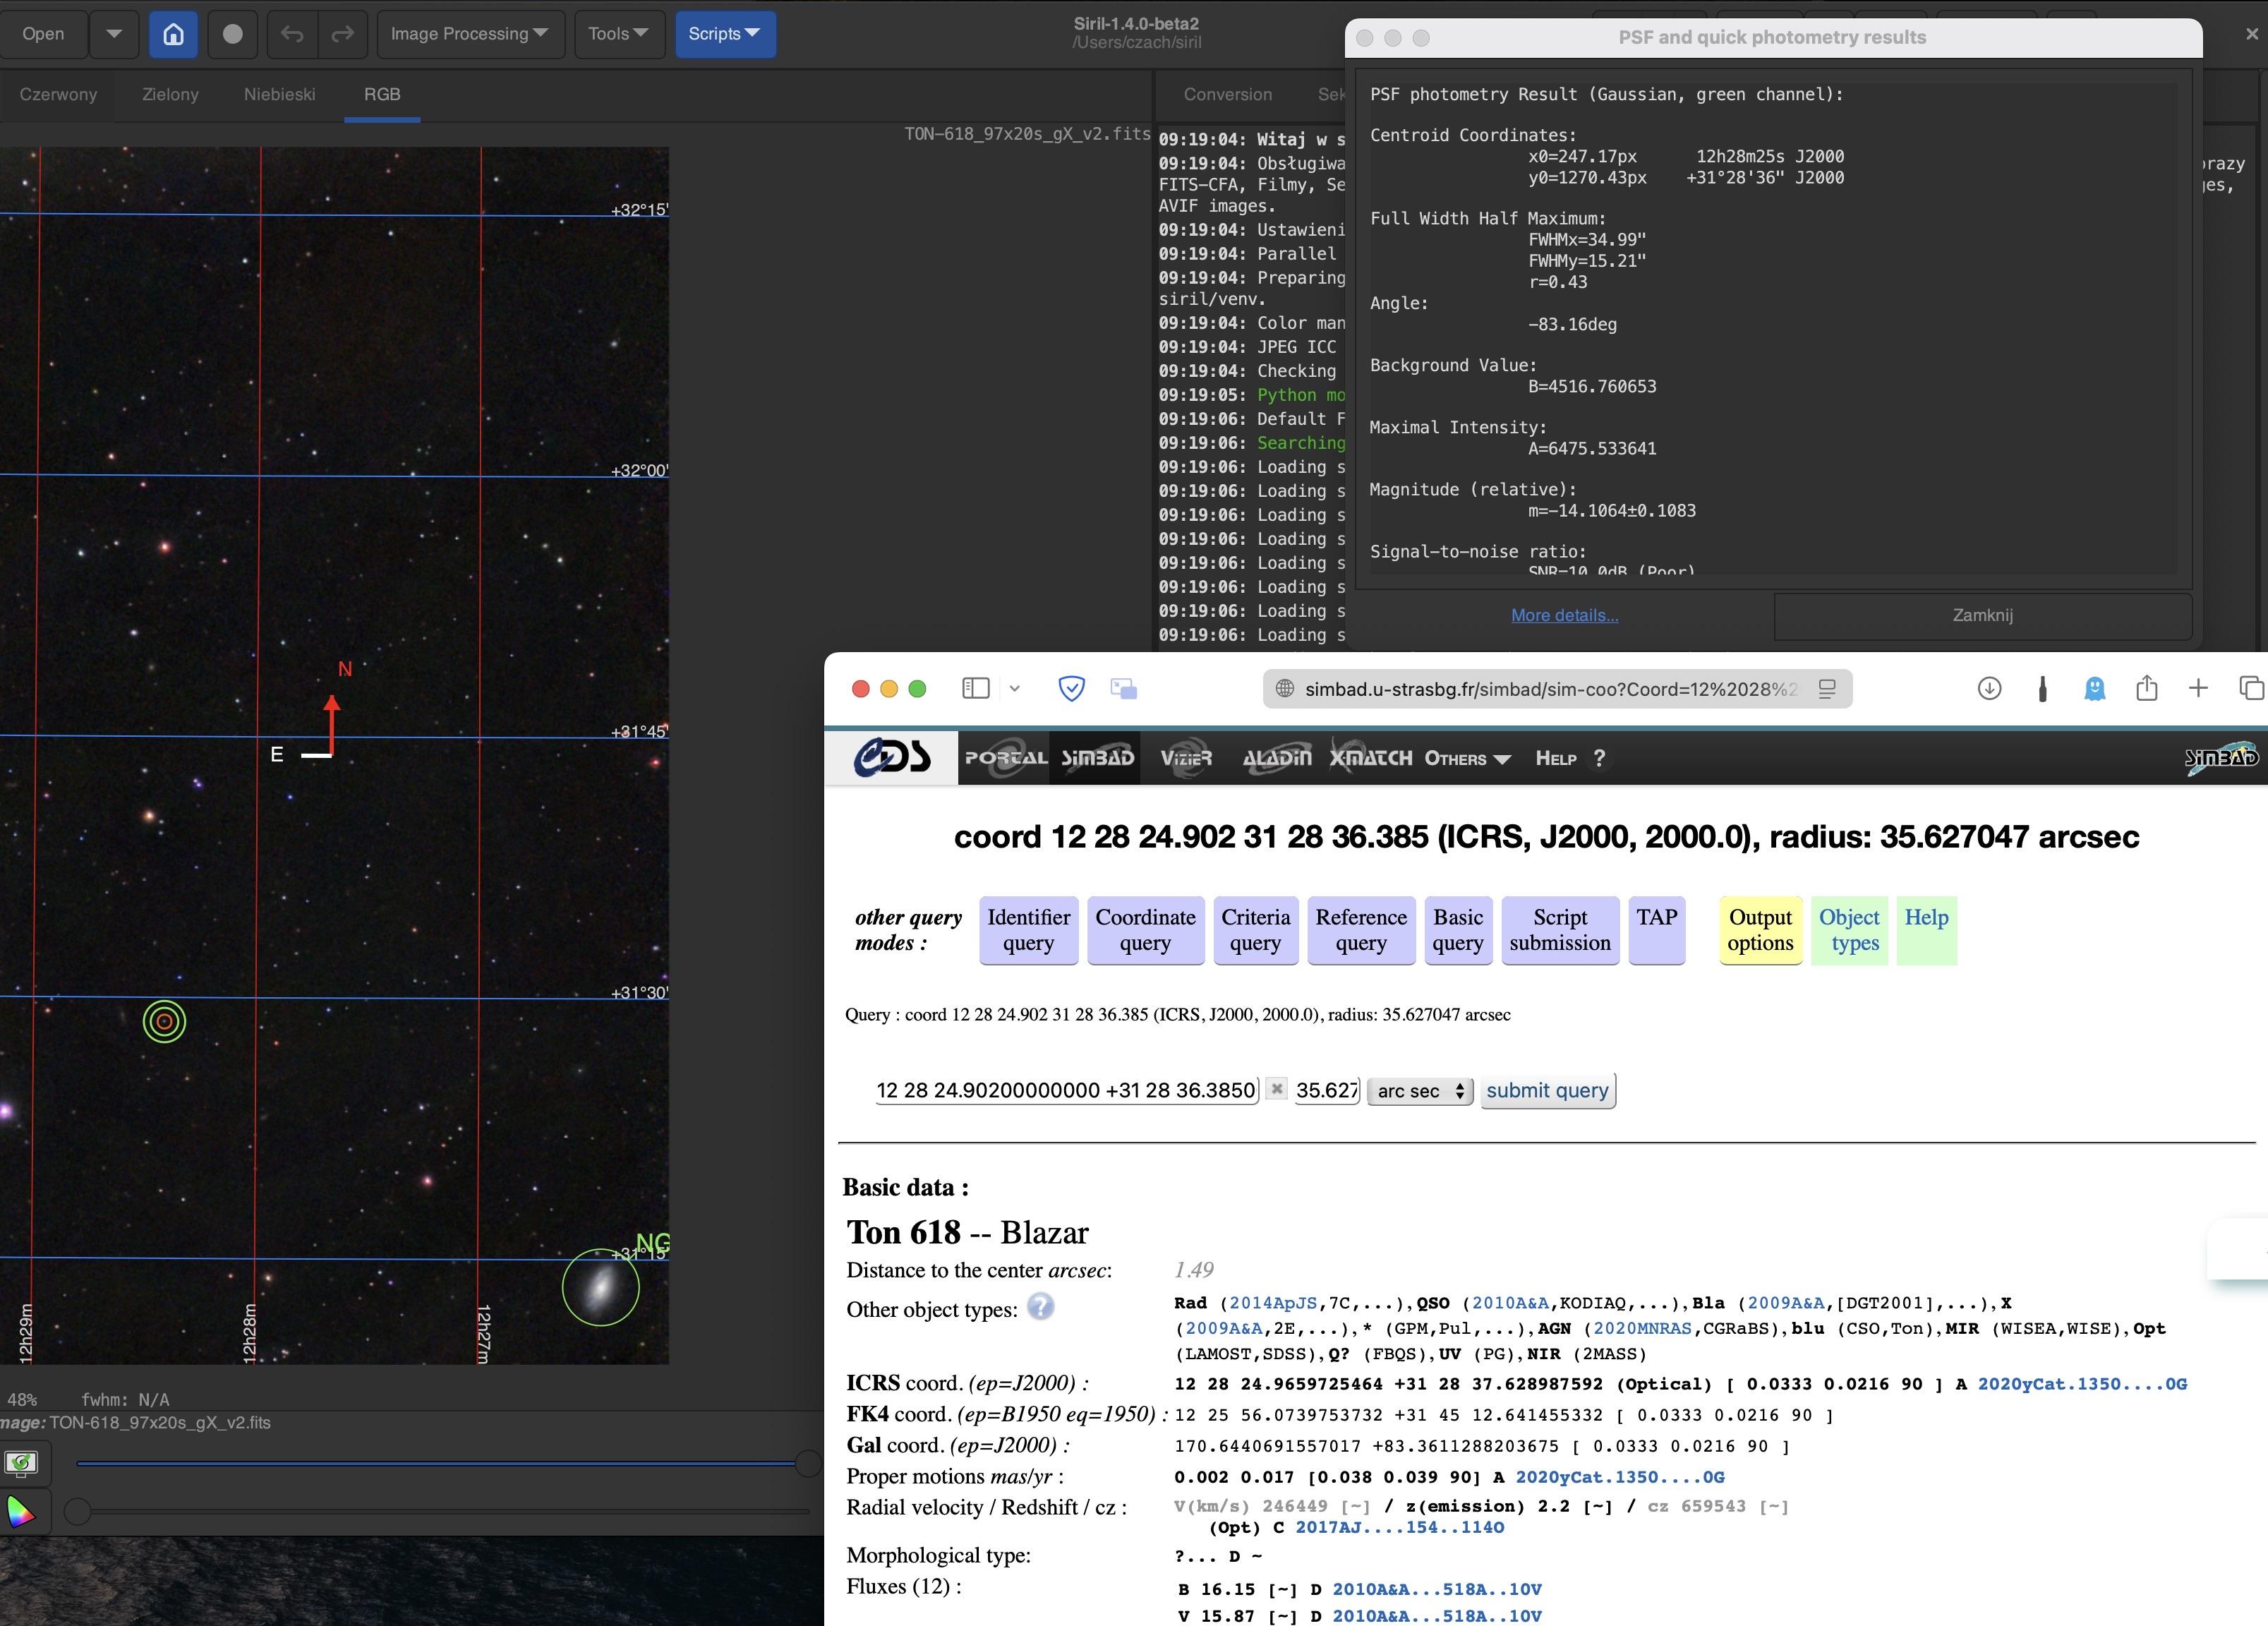
Task: Open Safari downloads icon
Action: tap(1990, 688)
